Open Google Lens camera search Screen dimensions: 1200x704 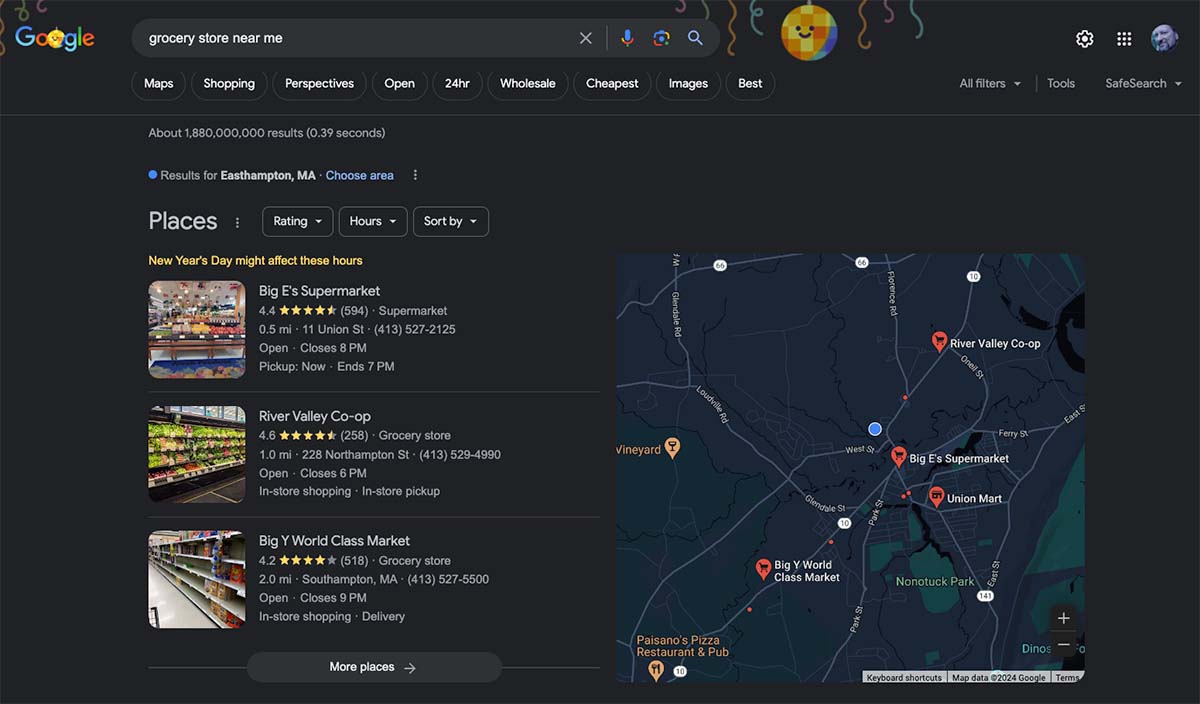click(x=661, y=37)
